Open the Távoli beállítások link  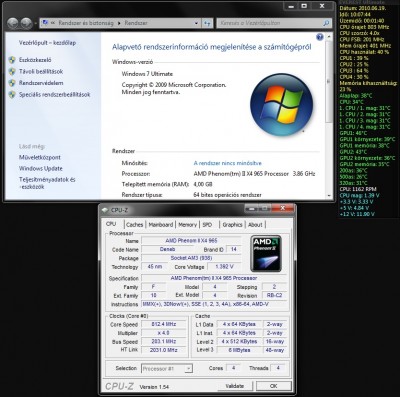point(41,71)
